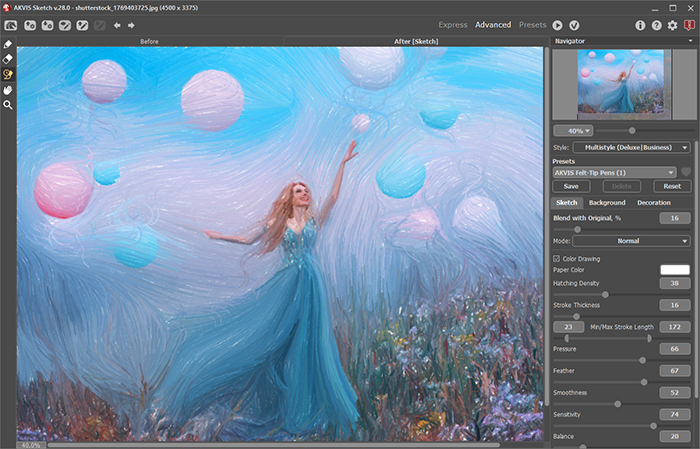
Task: Show program info via the info icon
Action: click(640, 24)
